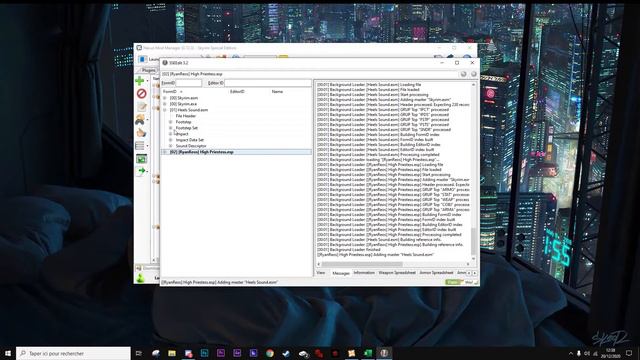The height and width of the screenshot is (360, 640).
Task: Switch to the Information tab
Action: pos(364,273)
